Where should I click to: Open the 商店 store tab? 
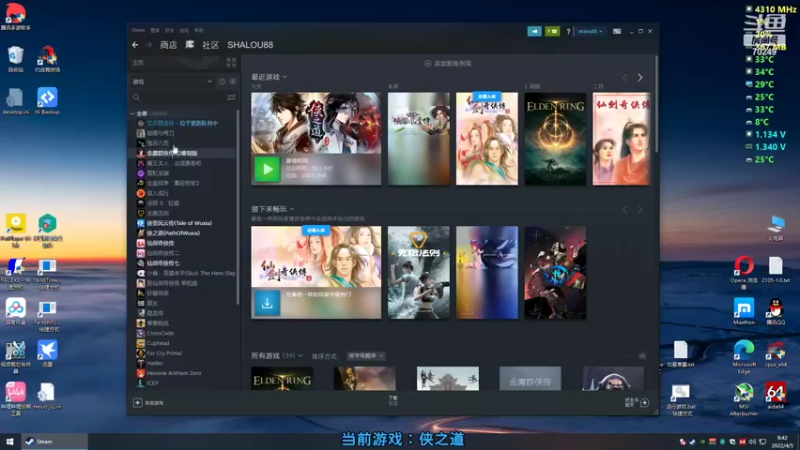pos(168,45)
